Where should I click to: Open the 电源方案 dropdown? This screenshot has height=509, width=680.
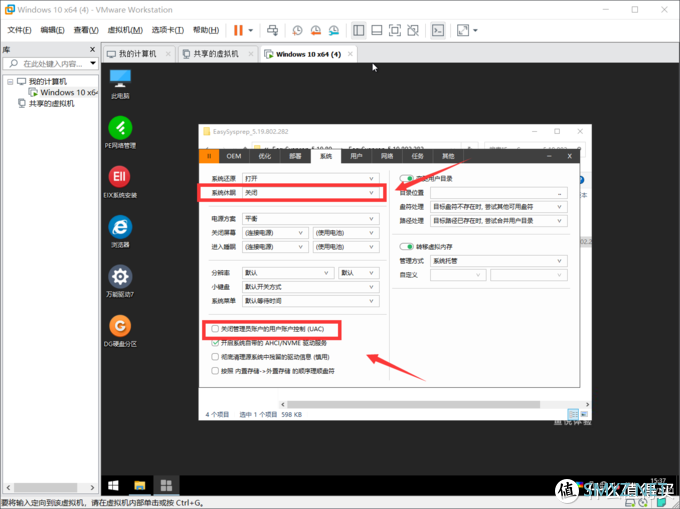311,219
